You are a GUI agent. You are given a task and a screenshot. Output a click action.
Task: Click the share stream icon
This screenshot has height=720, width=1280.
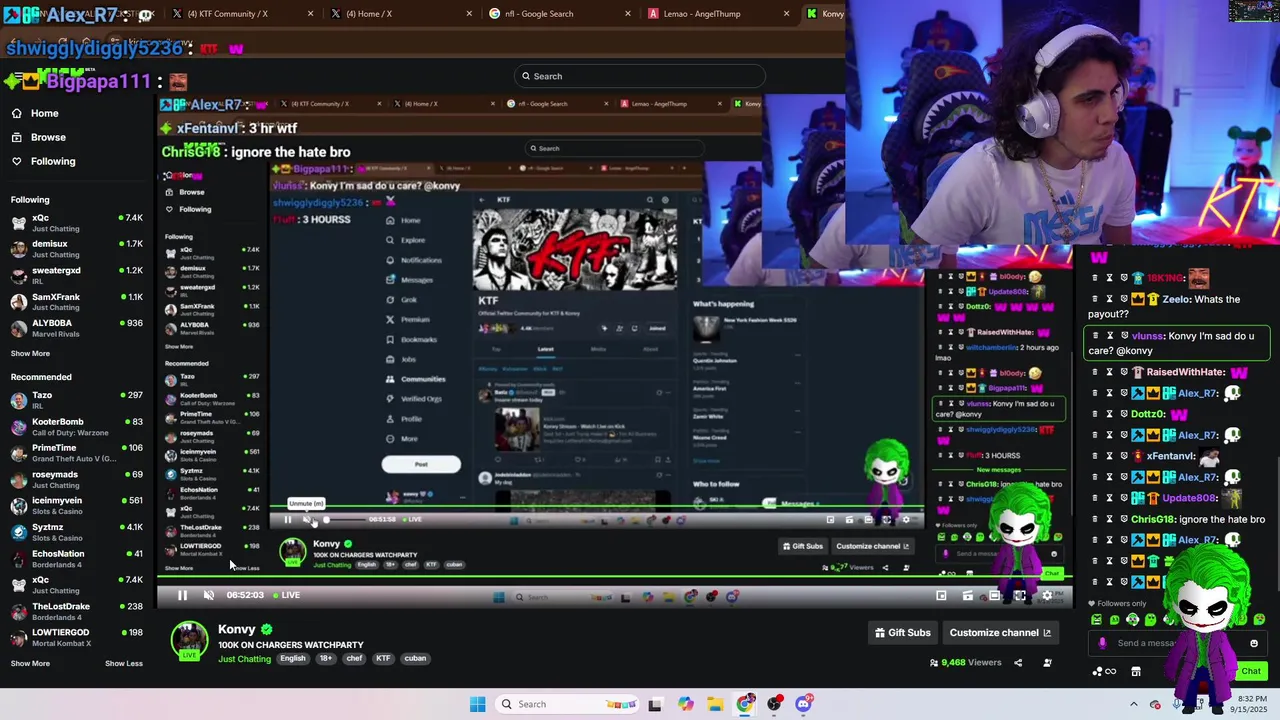(1018, 662)
